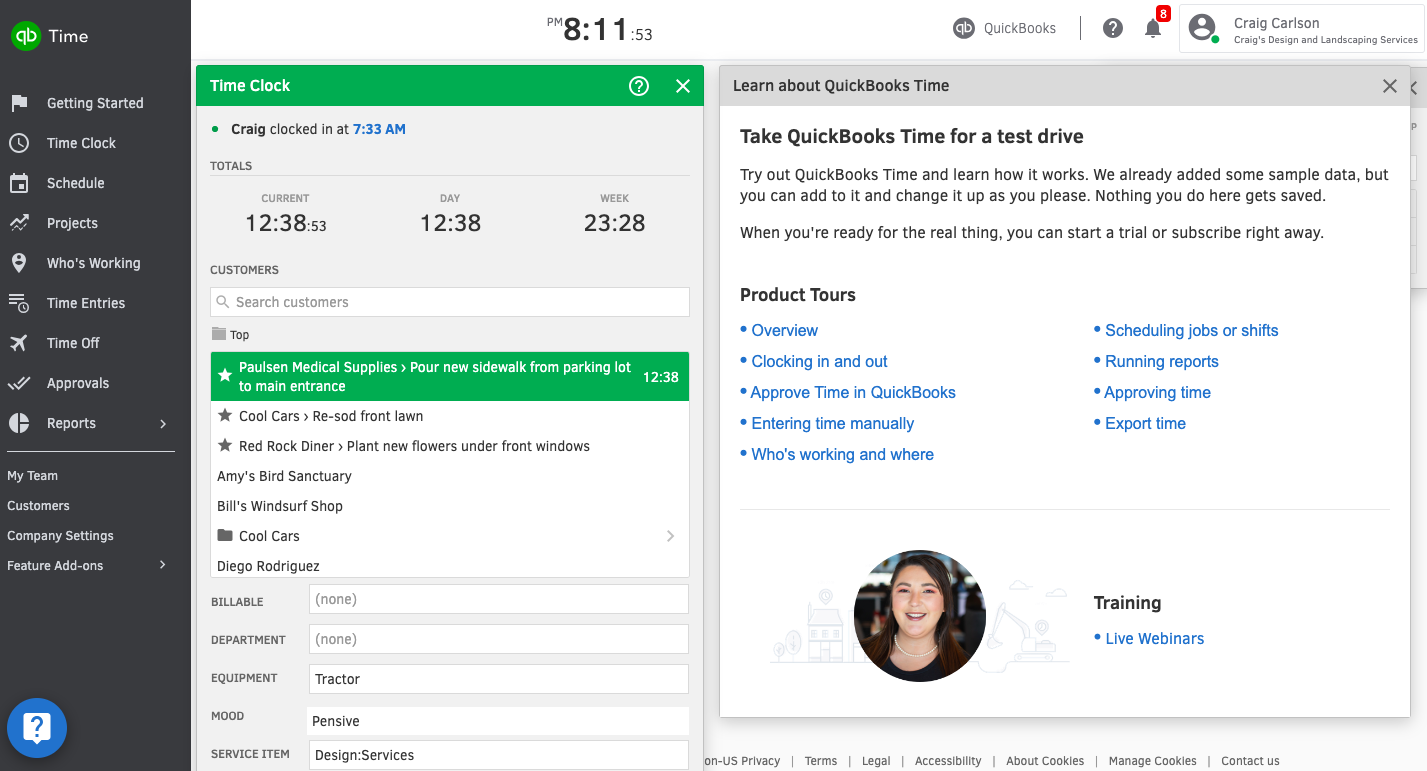Image resolution: width=1427 pixels, height=771 pixels.
Task: Close the Time Clock panel
Action: click(x=683, y=86)
